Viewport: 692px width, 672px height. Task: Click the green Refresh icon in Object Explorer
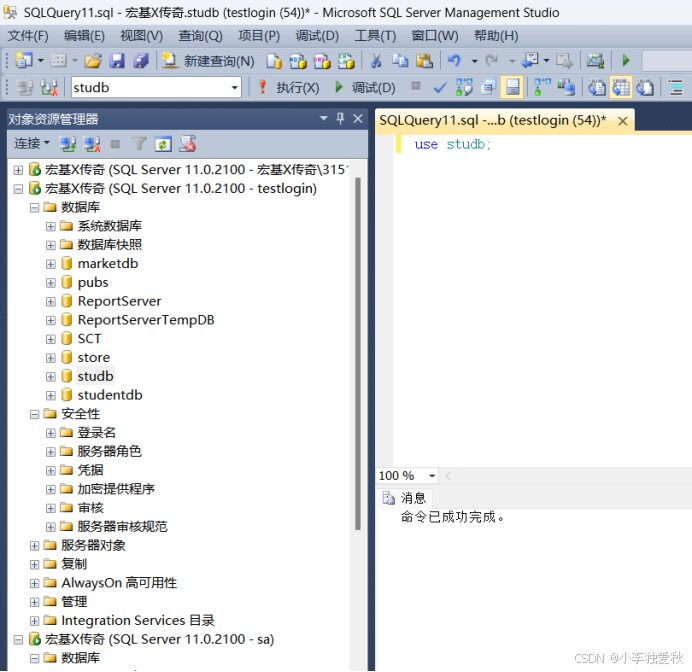click(x=163, y=144)
